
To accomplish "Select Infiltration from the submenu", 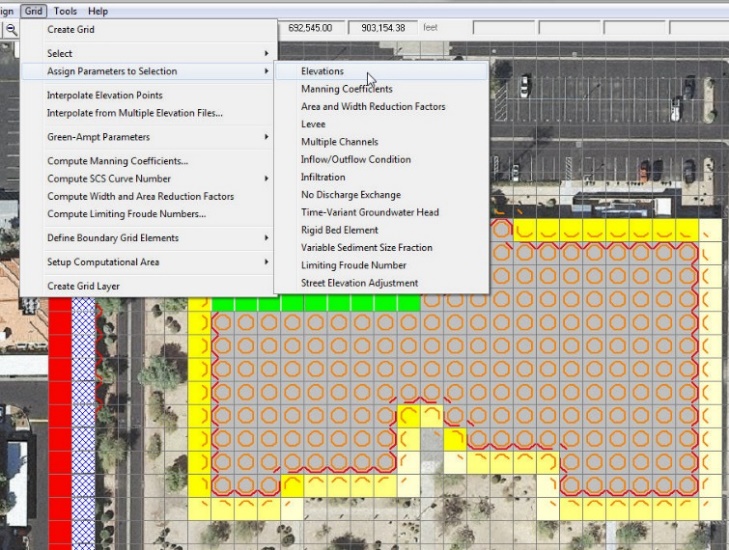I will [x=323, y=177].
